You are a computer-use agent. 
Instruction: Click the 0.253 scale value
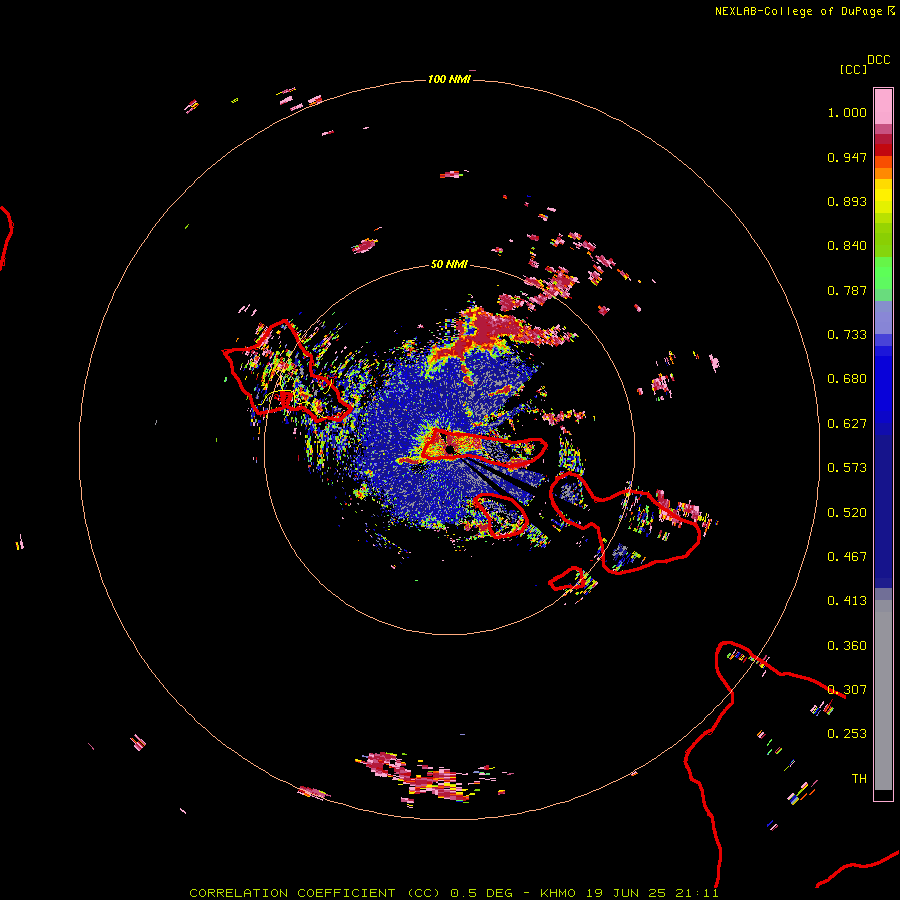coord(847,734)
